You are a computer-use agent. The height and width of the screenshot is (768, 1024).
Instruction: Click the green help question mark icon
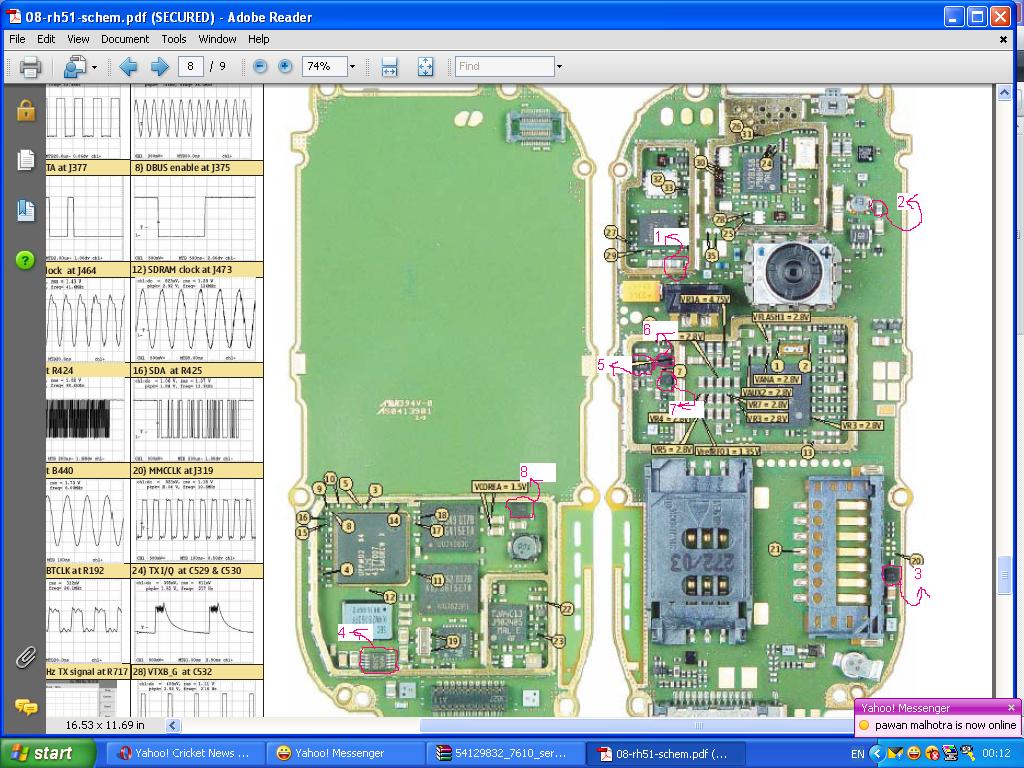click(x=25, y=261)
